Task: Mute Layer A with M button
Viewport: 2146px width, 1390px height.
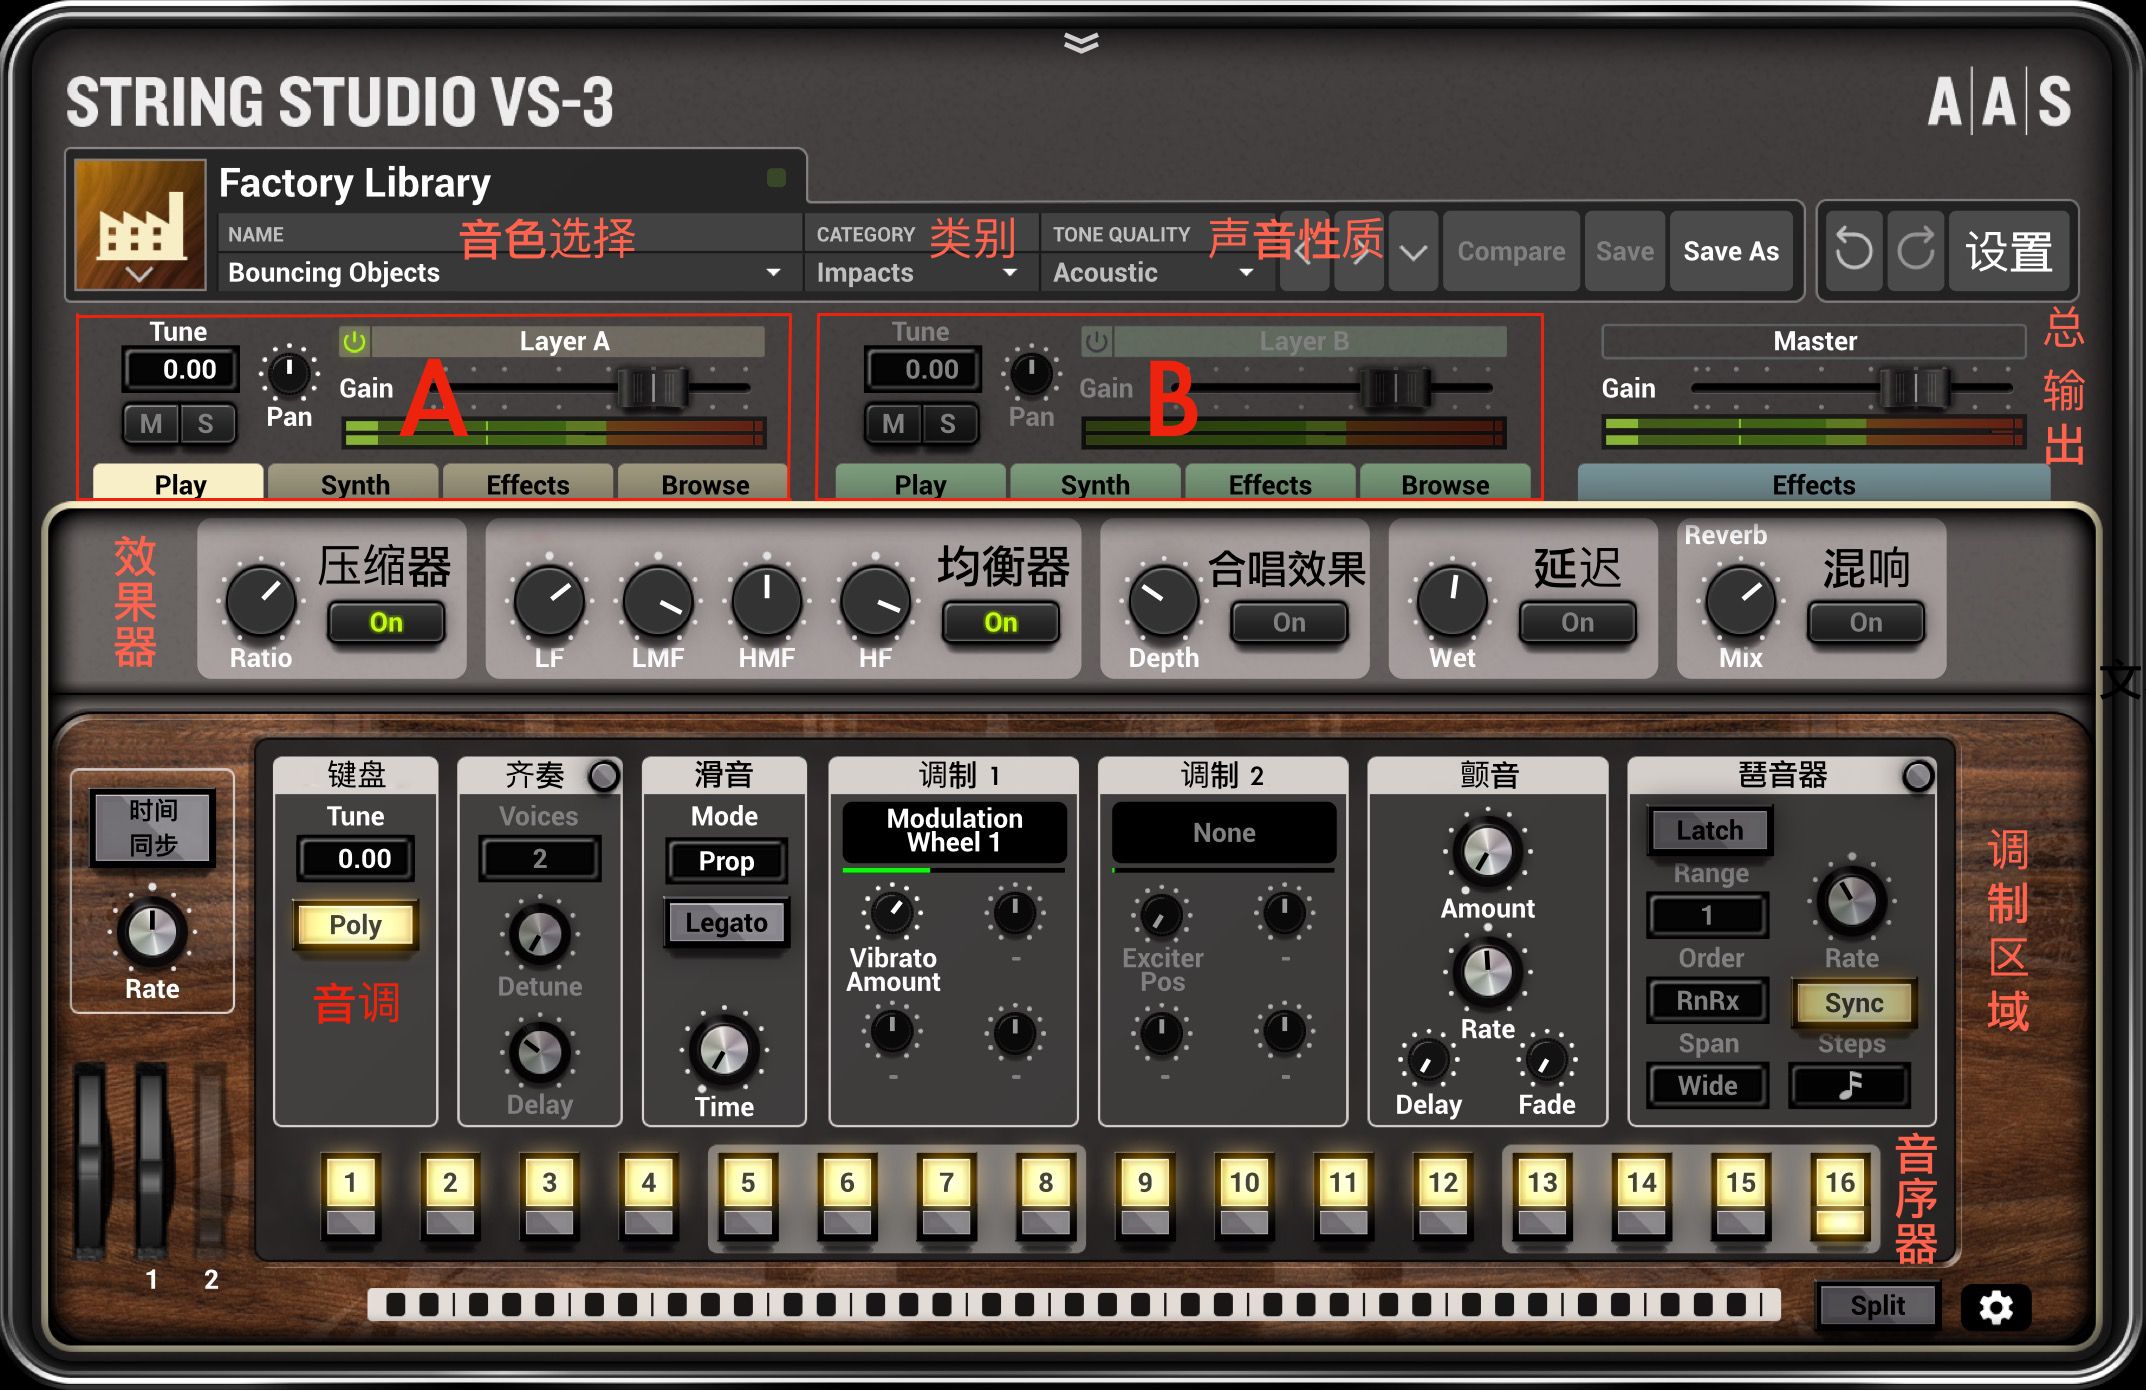Action: (x=152, y=424)
